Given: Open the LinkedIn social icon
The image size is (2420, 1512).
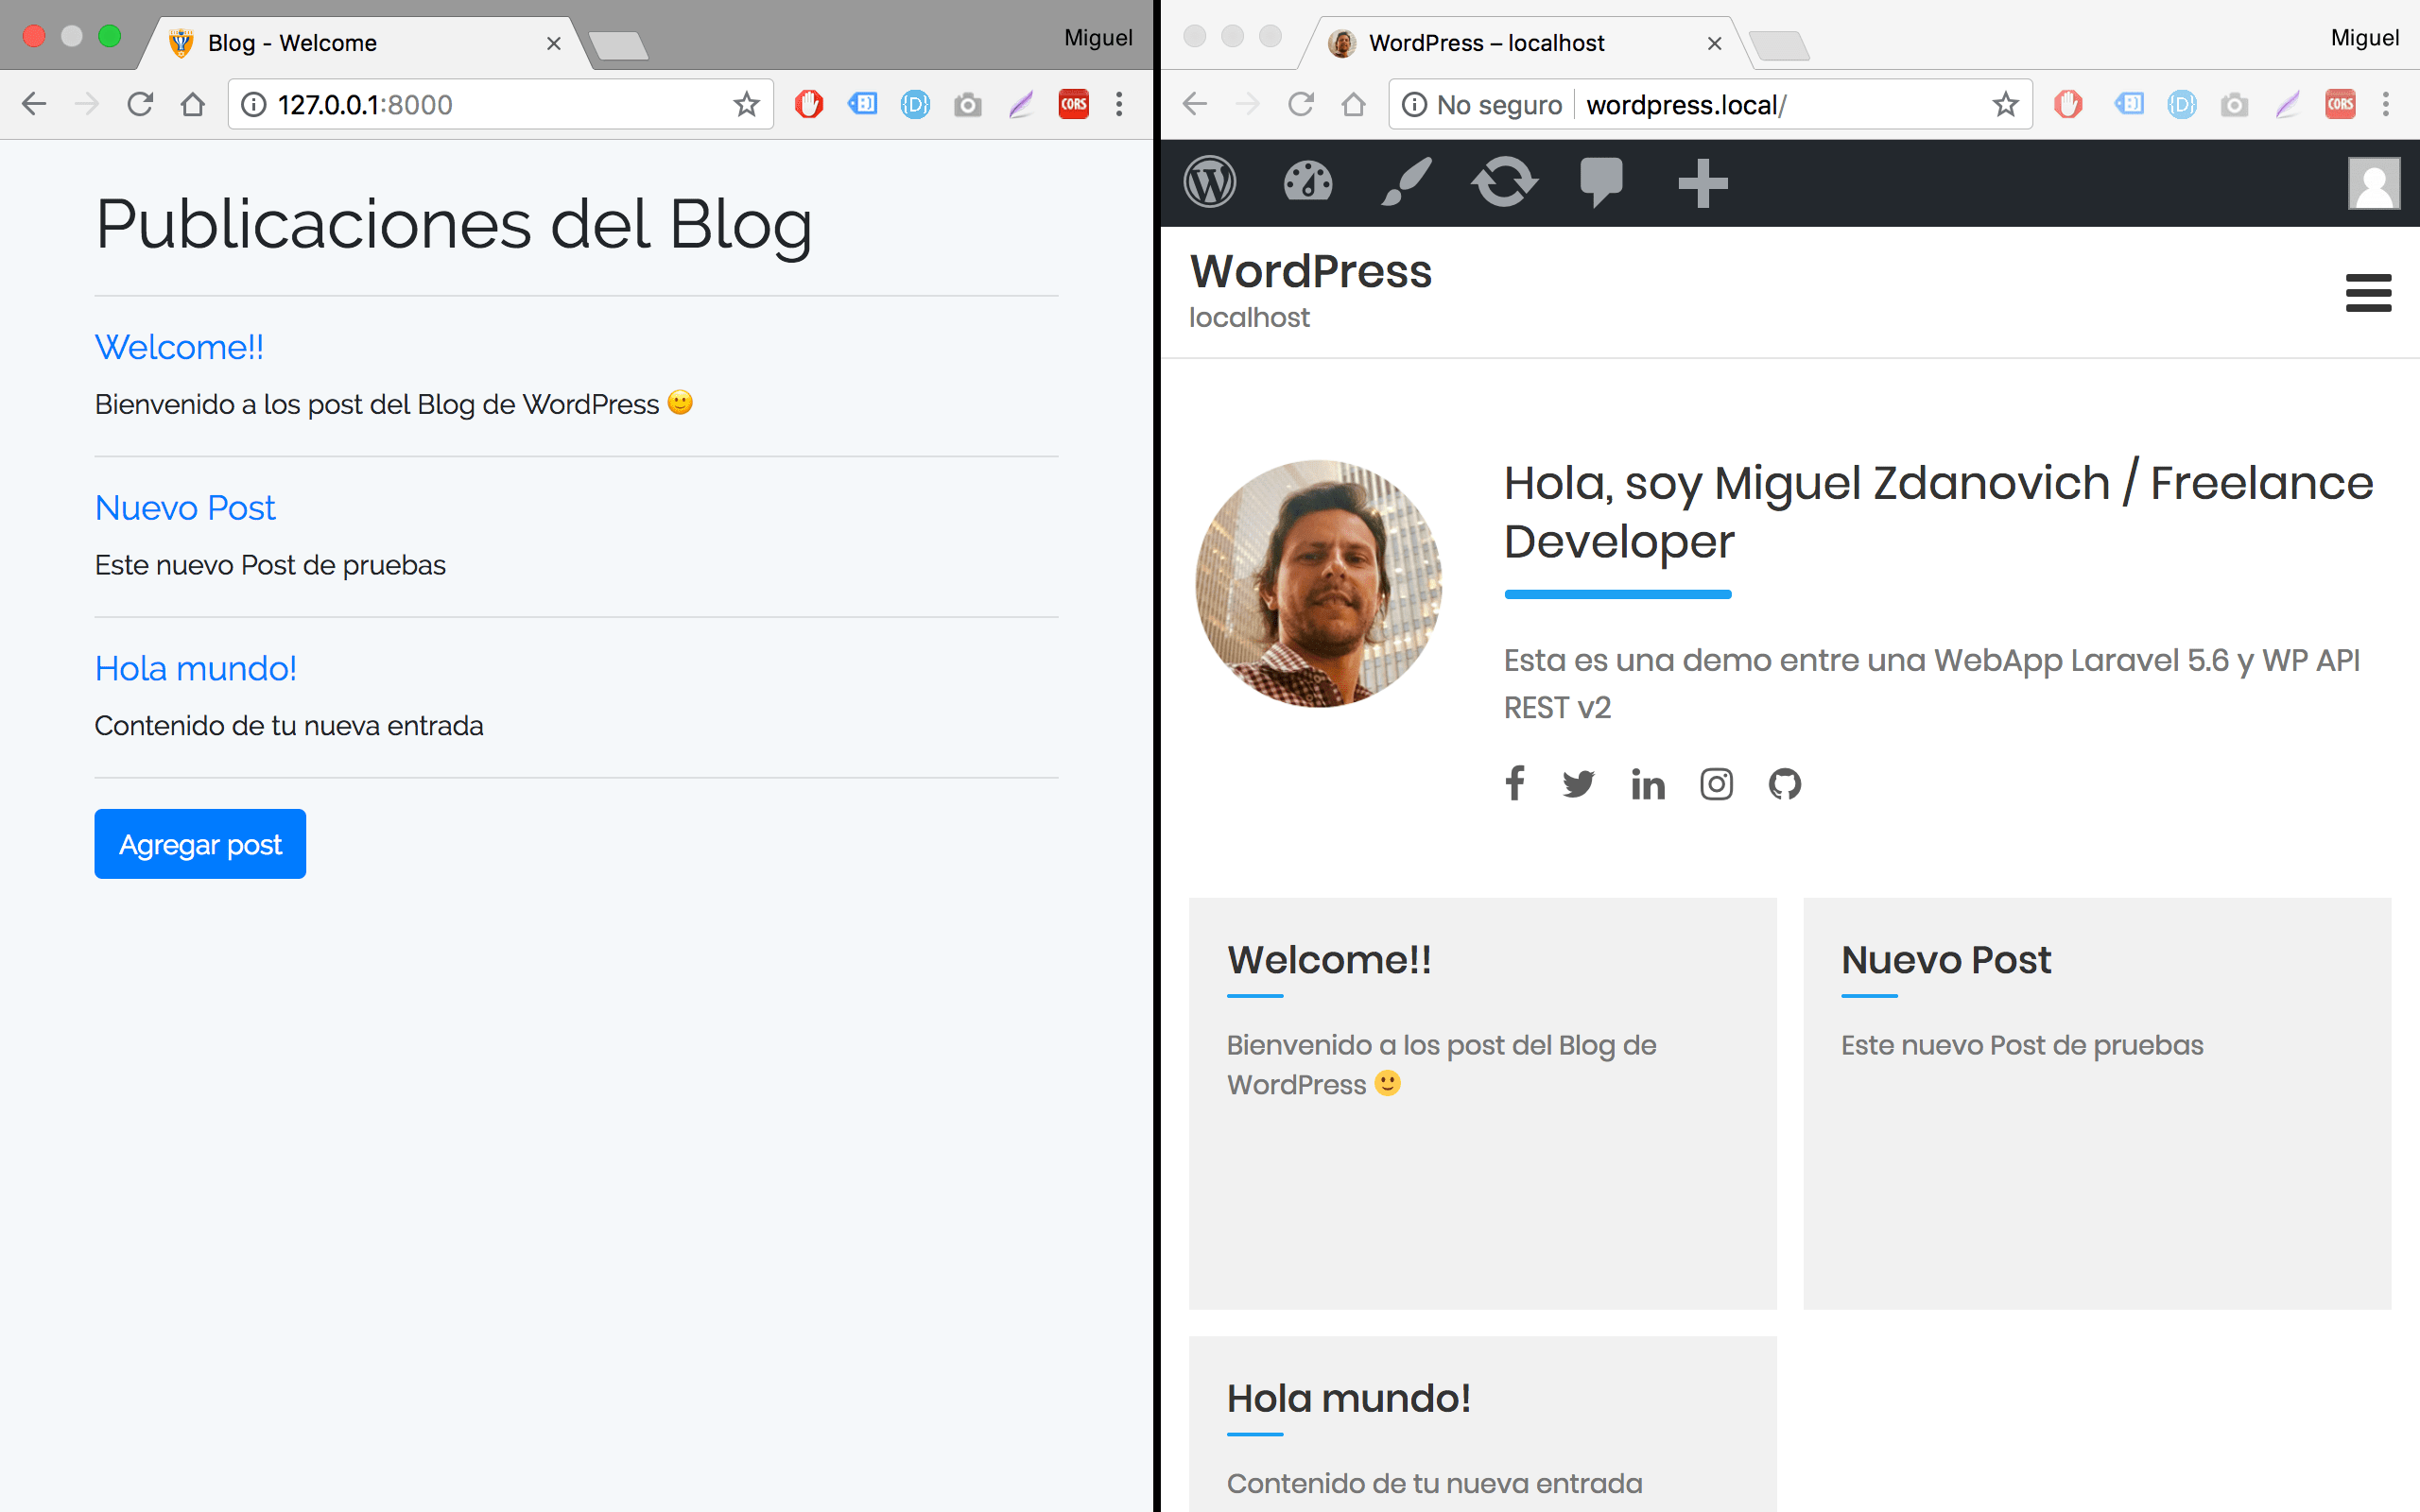Looking at the screenshot, I should [x=1647, y=784].
